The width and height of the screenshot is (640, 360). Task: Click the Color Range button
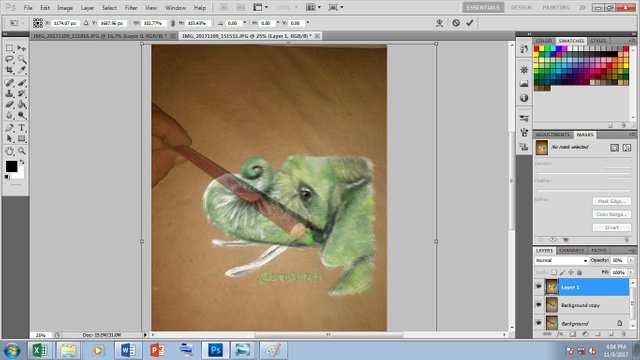coord(611,214)
